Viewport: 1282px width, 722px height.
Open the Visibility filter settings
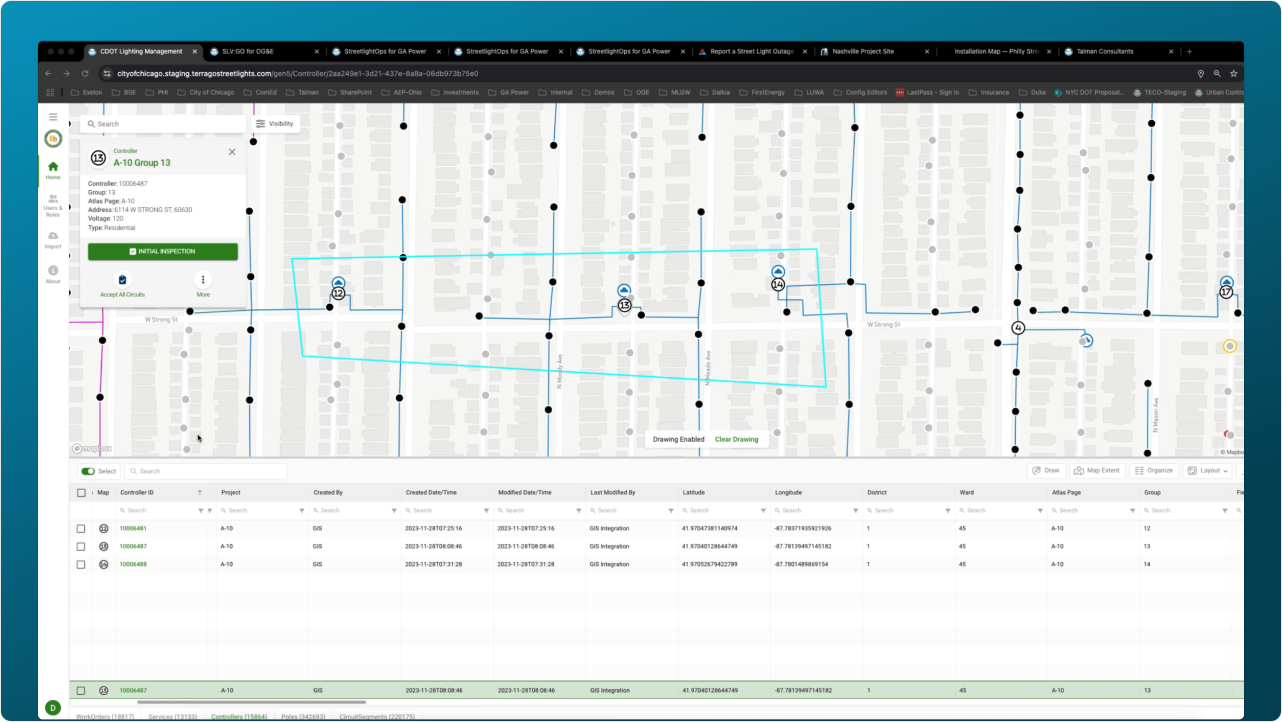pos(274,124)
